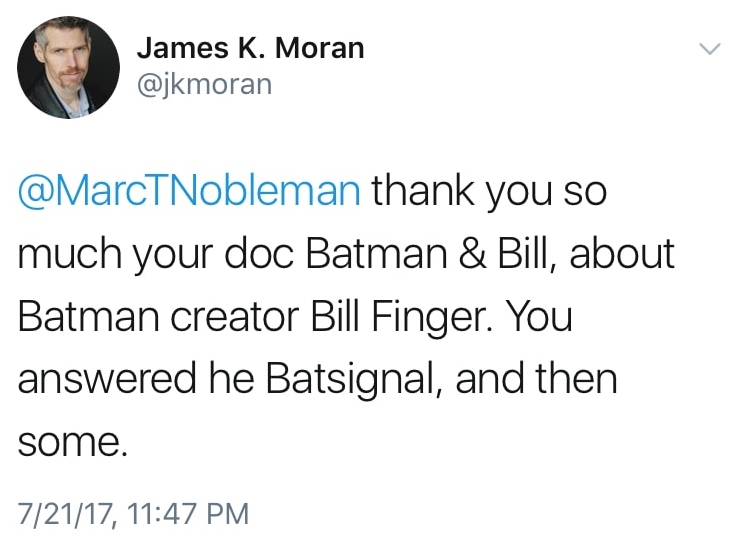Click the words "thank you so"

[x=489, y=191]
